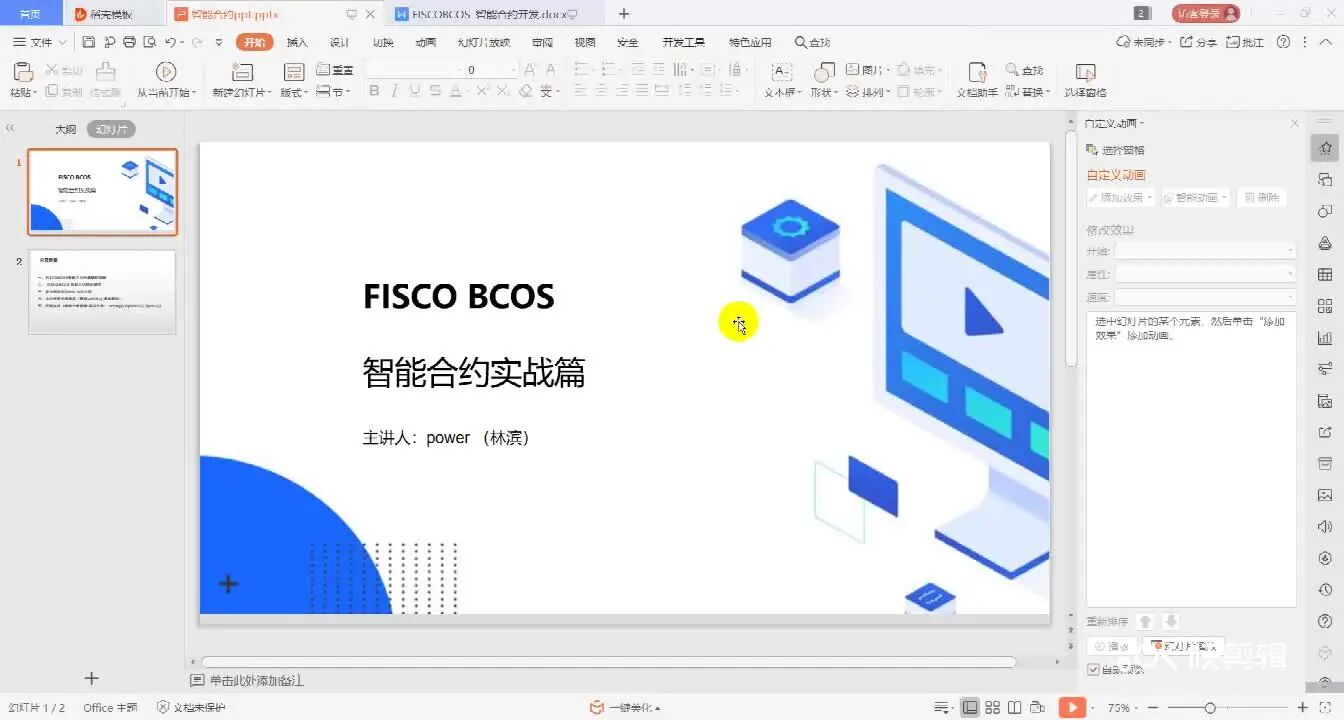Open the zoom percentage dropdown
Viewport: 1344px width, 720px height.
point(1123,708)
